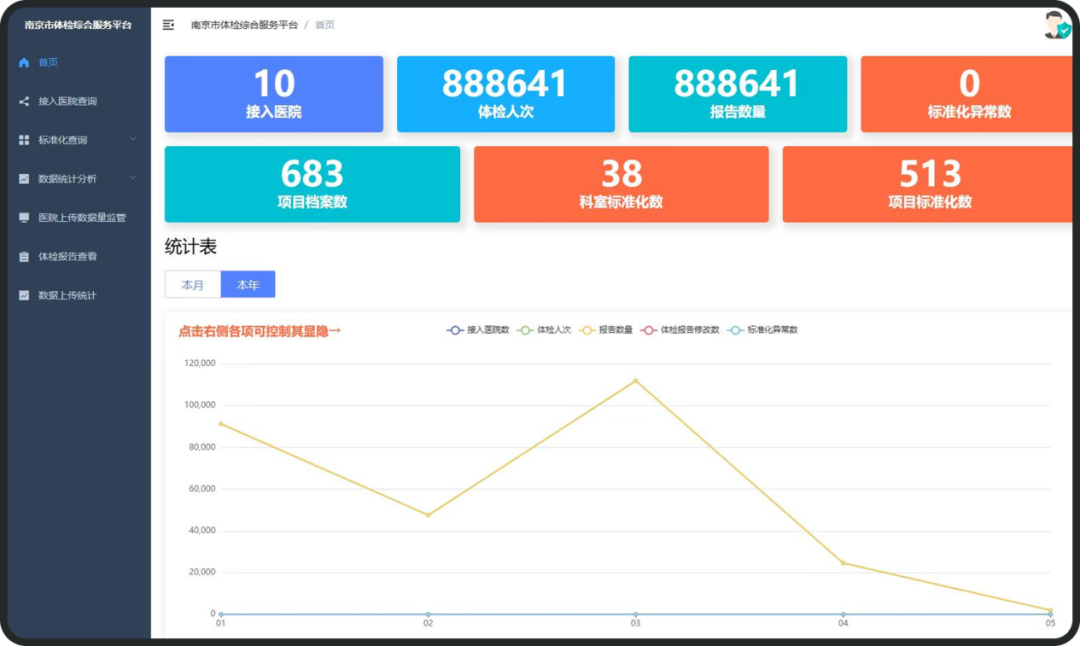Collapse sidebar with the hamburger icon
1080x646 pixels.
click(168, 25)
